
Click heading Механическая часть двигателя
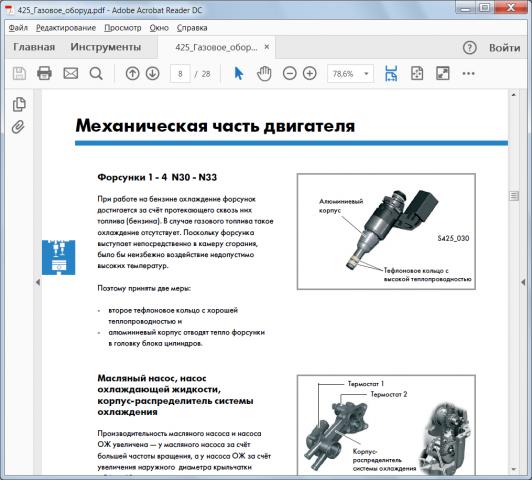[x=215, y=126]
